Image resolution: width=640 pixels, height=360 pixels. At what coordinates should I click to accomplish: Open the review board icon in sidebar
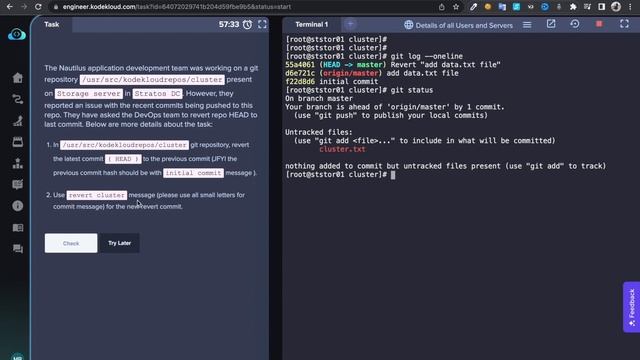click(x=18, y=185)
